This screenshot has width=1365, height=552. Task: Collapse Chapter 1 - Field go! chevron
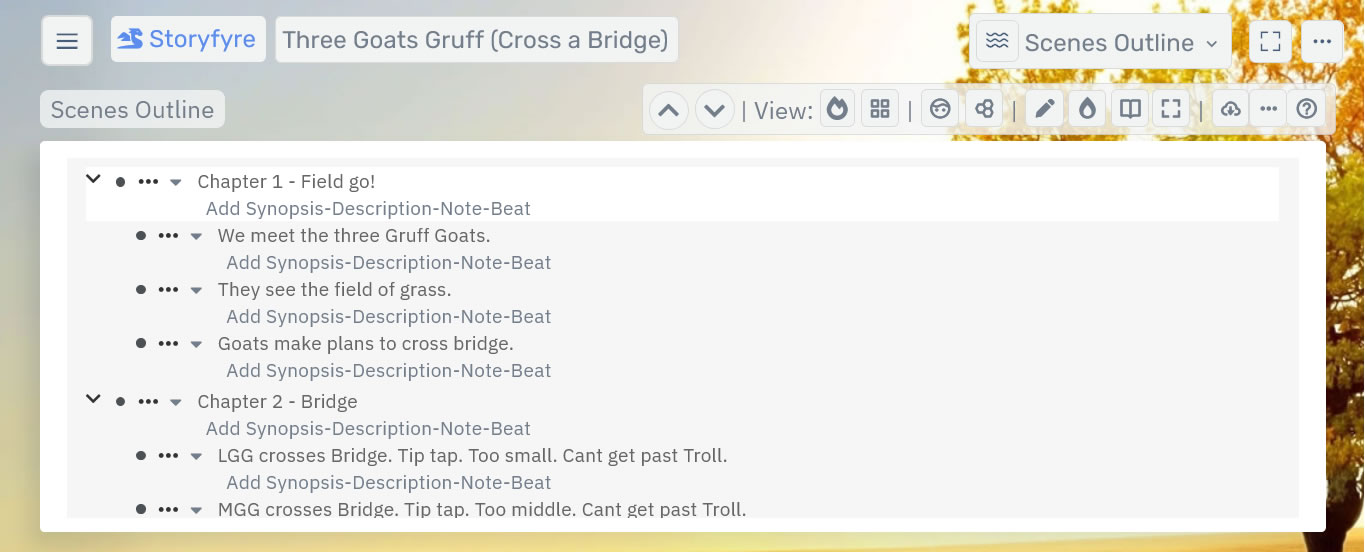tap(94, 179)
